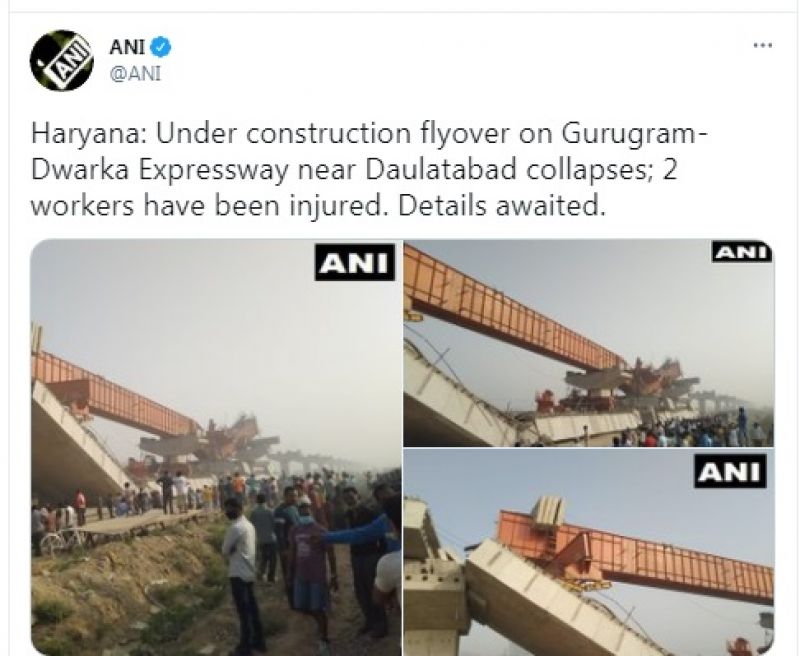800x656 pixels.
Task: Click the ANI watermark on left photo
Action: coord(355,262)
